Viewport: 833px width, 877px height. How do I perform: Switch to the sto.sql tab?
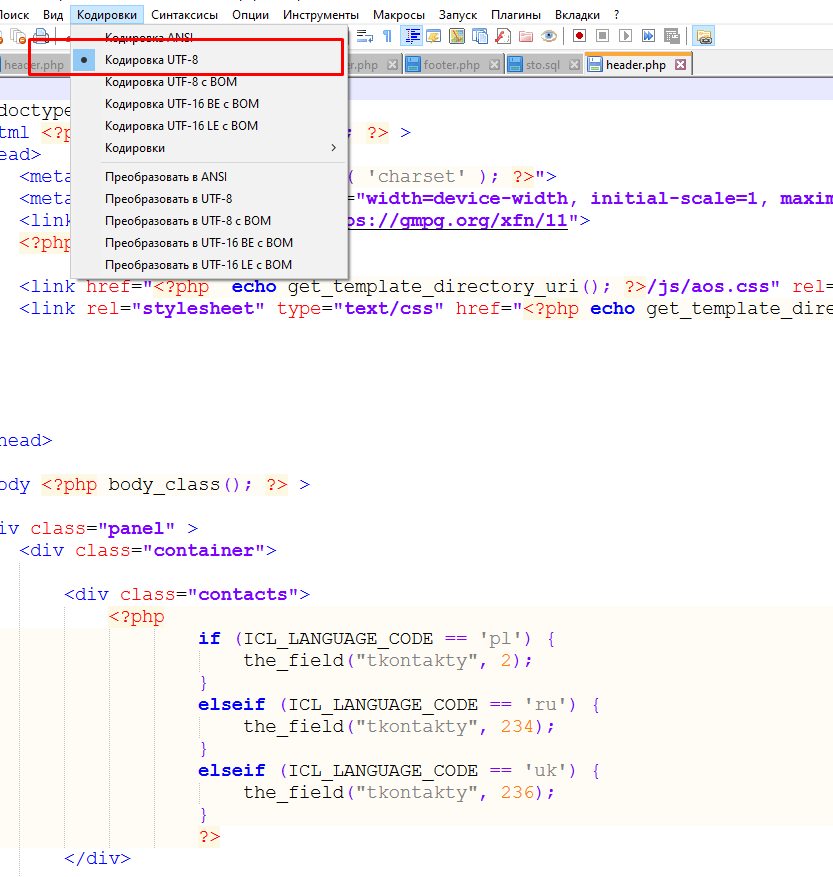[x=542, y=65]
